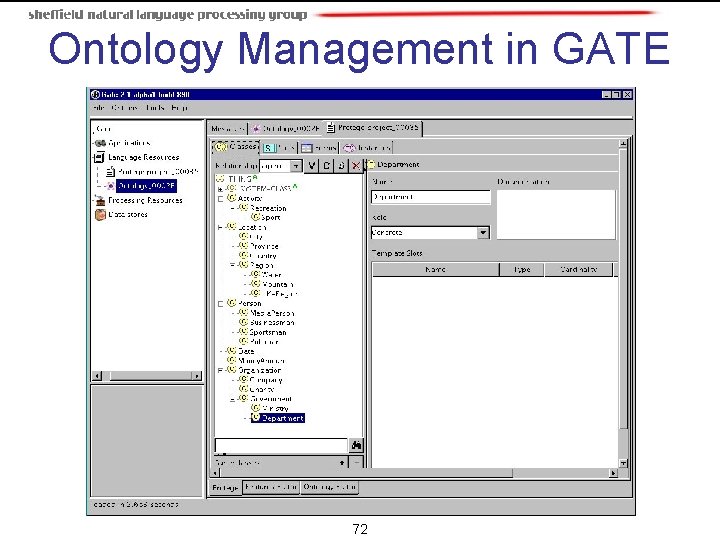Click the class icon beside Recreation
Screen dimensions: 720x540
click(243, 208)
